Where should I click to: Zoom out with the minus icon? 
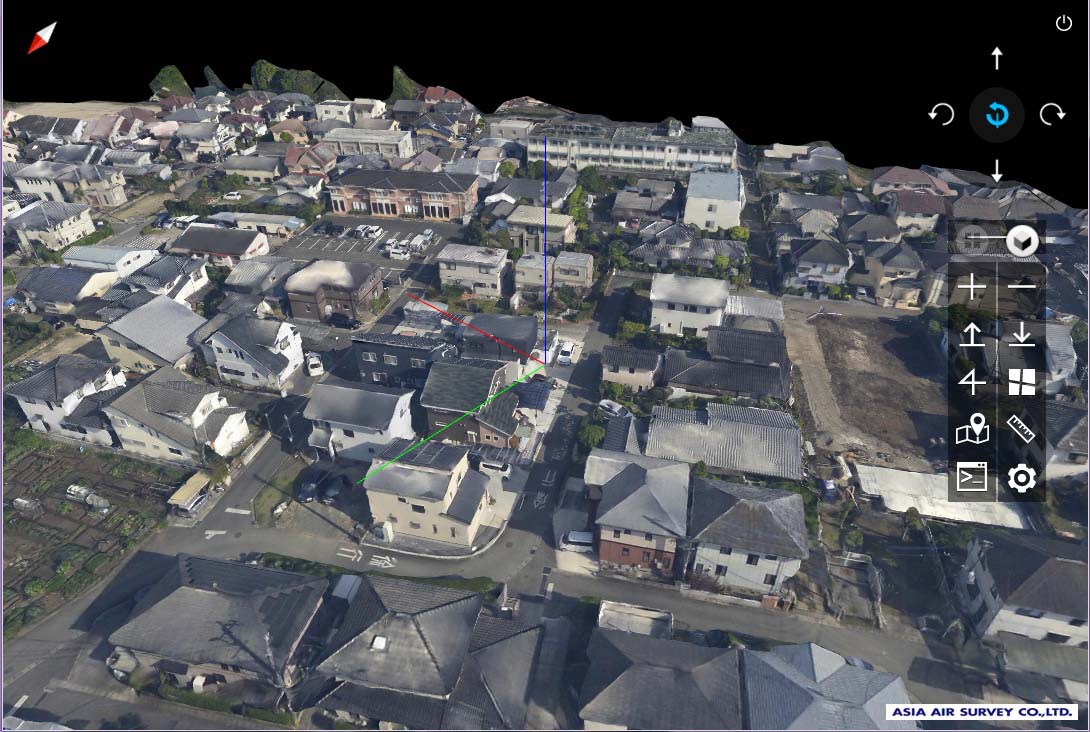(x=1021, y=286)
